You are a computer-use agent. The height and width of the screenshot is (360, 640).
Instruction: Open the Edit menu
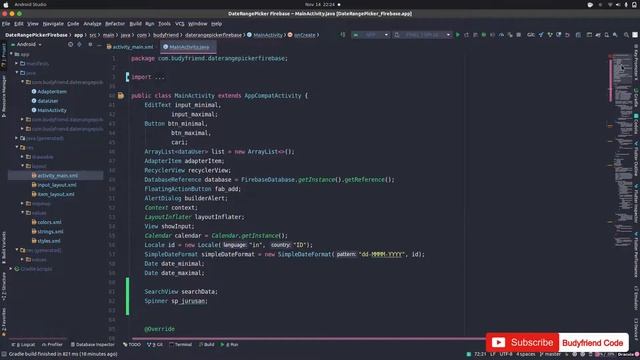pos(19,24)
